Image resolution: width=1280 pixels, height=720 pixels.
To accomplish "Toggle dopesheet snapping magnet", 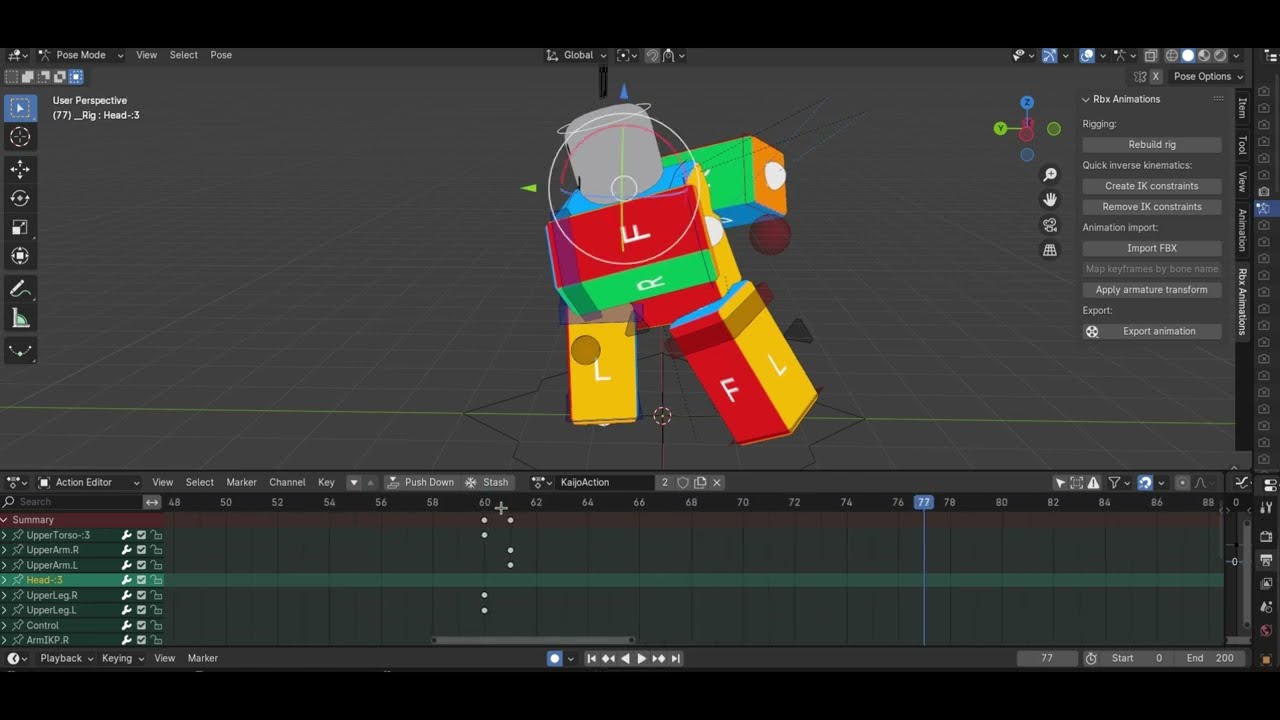I will (1146, 482).
